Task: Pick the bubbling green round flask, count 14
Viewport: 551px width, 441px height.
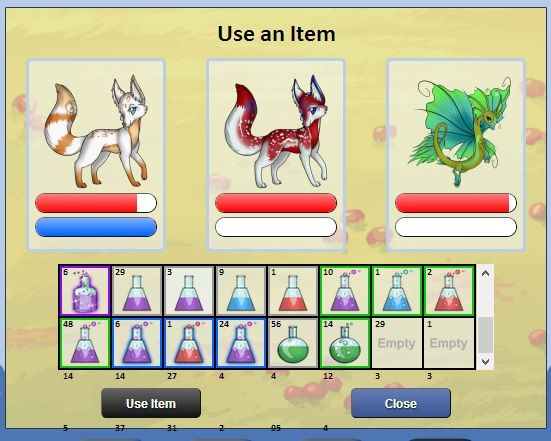Action: 345,343
